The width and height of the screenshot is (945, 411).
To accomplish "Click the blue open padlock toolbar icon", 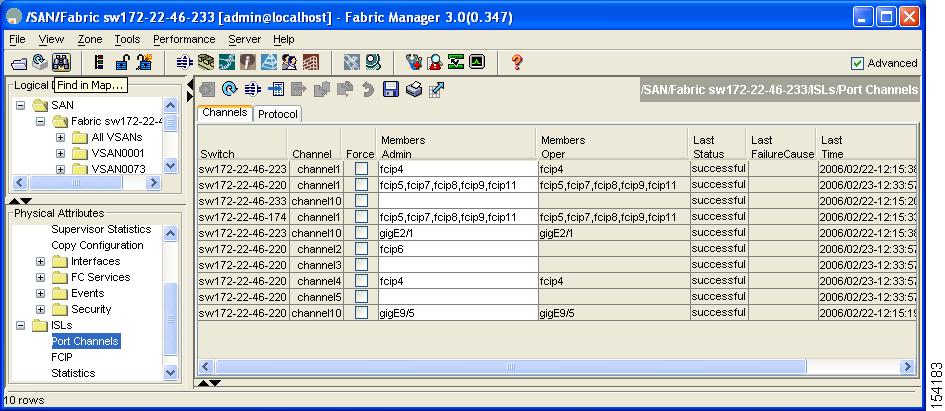I will pos(122,62).
